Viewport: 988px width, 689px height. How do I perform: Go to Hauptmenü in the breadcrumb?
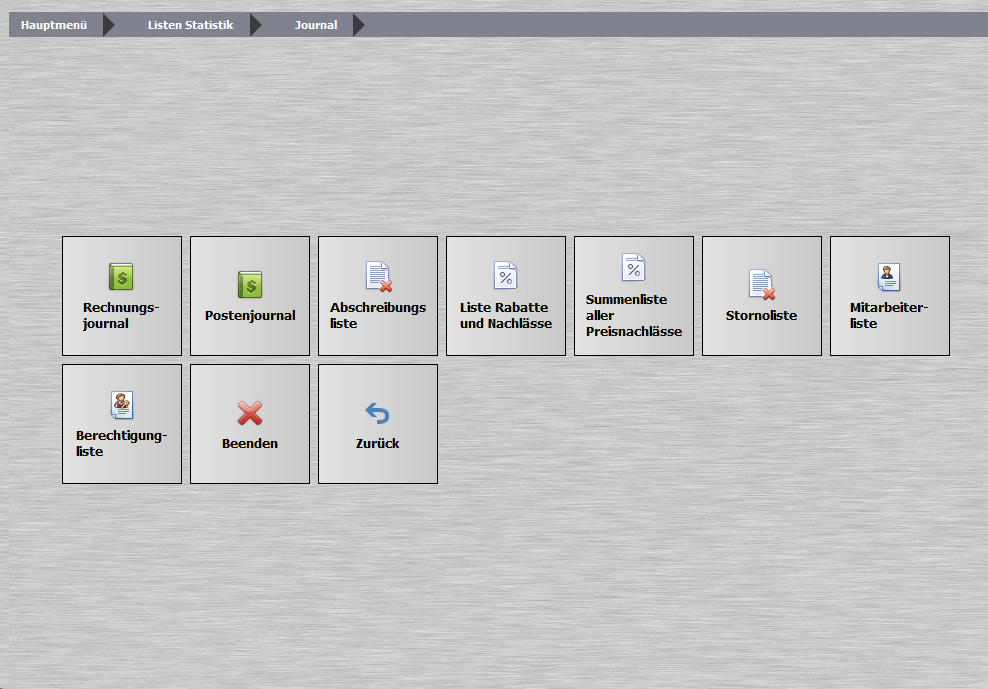point(54,25)
